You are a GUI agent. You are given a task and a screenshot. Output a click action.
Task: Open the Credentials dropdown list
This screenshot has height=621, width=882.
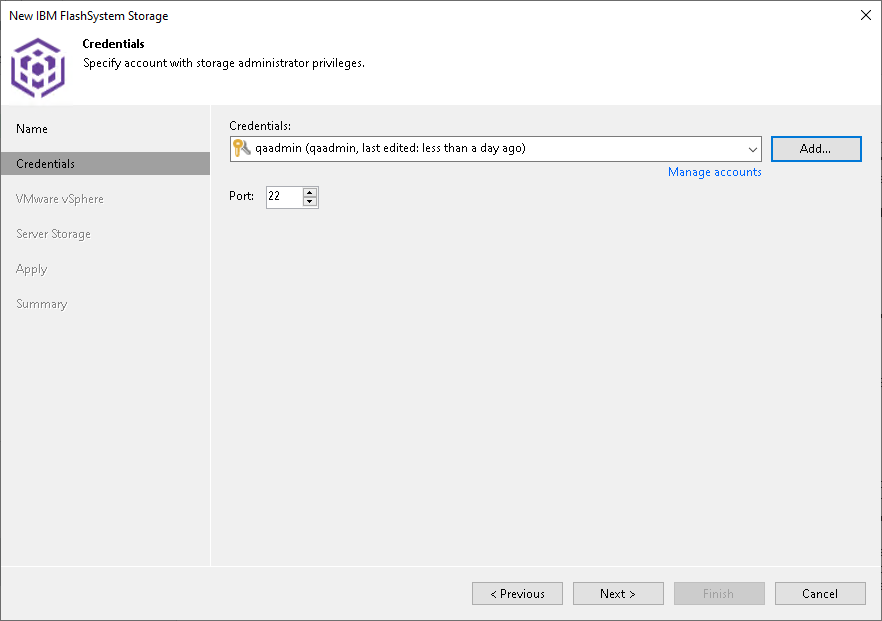point(752,149)
